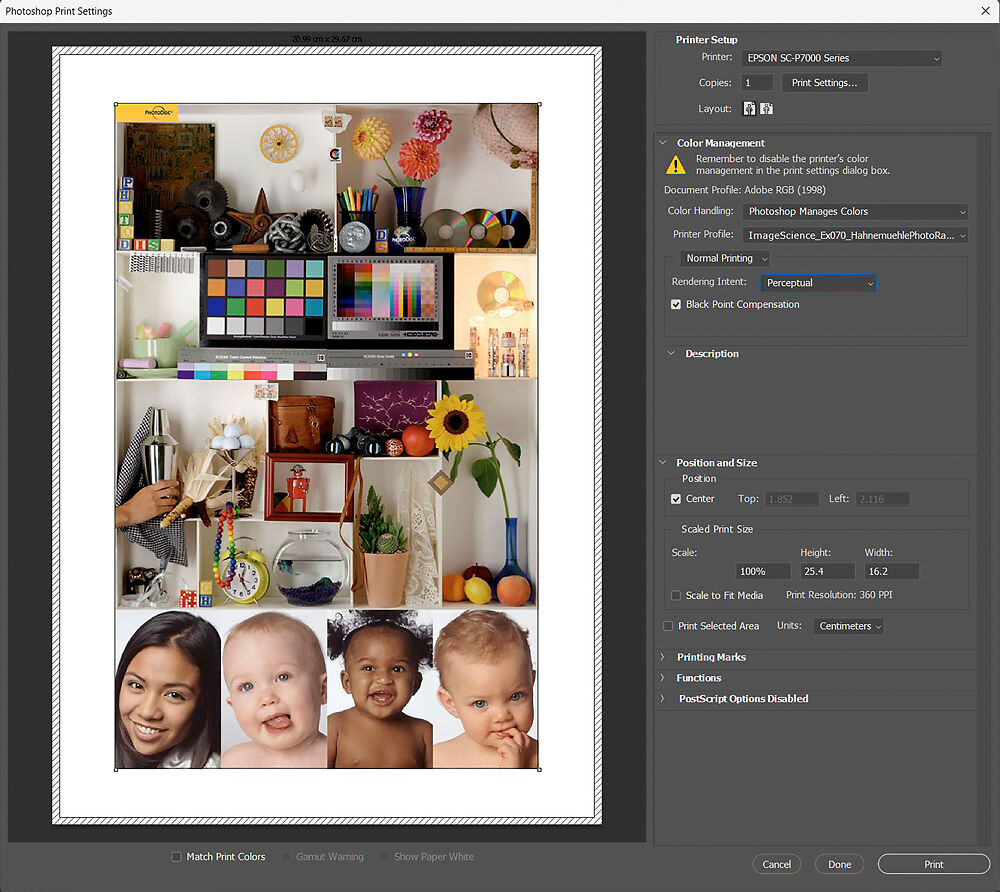Disable Black Point Compensation
1000x892 pixels.
tap(677, 304)
